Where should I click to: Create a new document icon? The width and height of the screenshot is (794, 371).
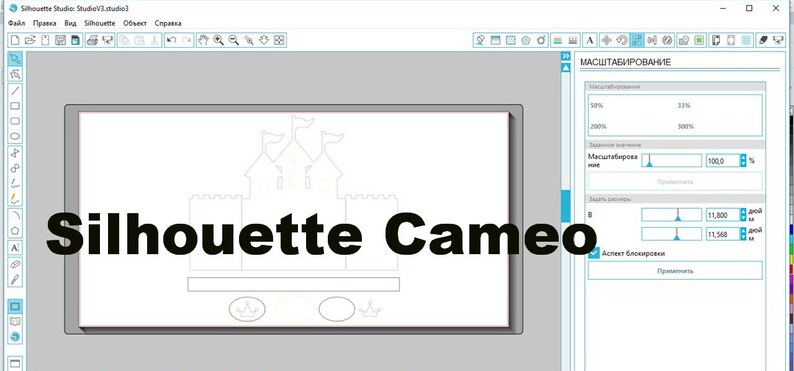pyautogui.click(x=15, y=40)
